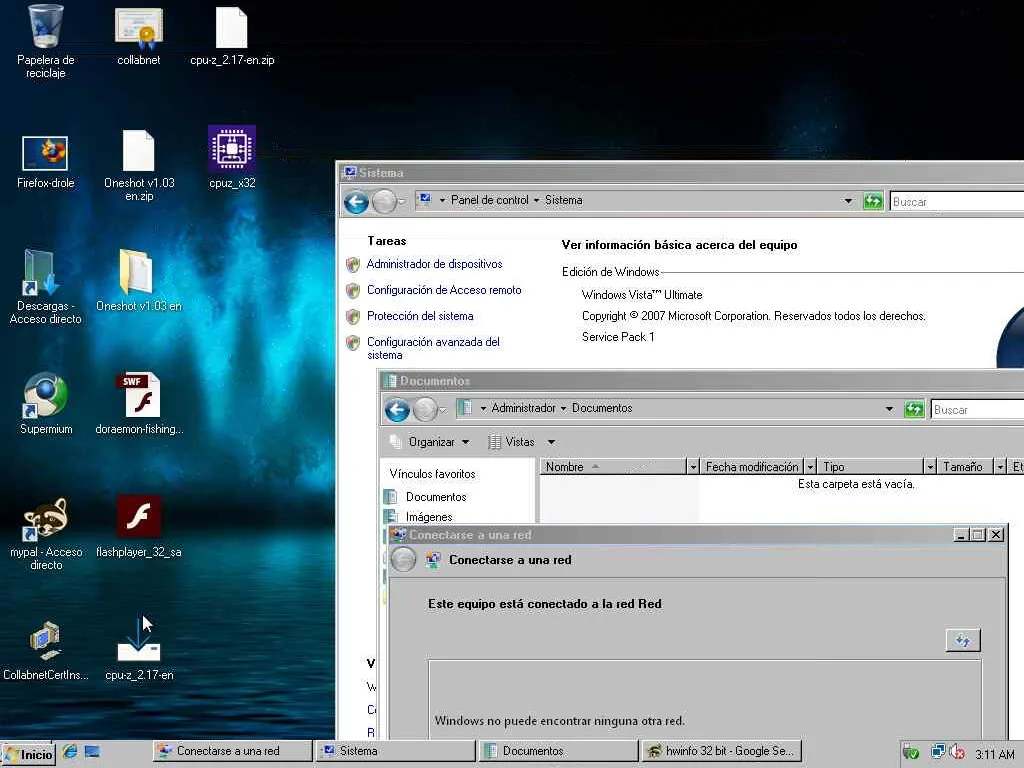Expand the Vistas dropdown arrow

coord(551,442)
